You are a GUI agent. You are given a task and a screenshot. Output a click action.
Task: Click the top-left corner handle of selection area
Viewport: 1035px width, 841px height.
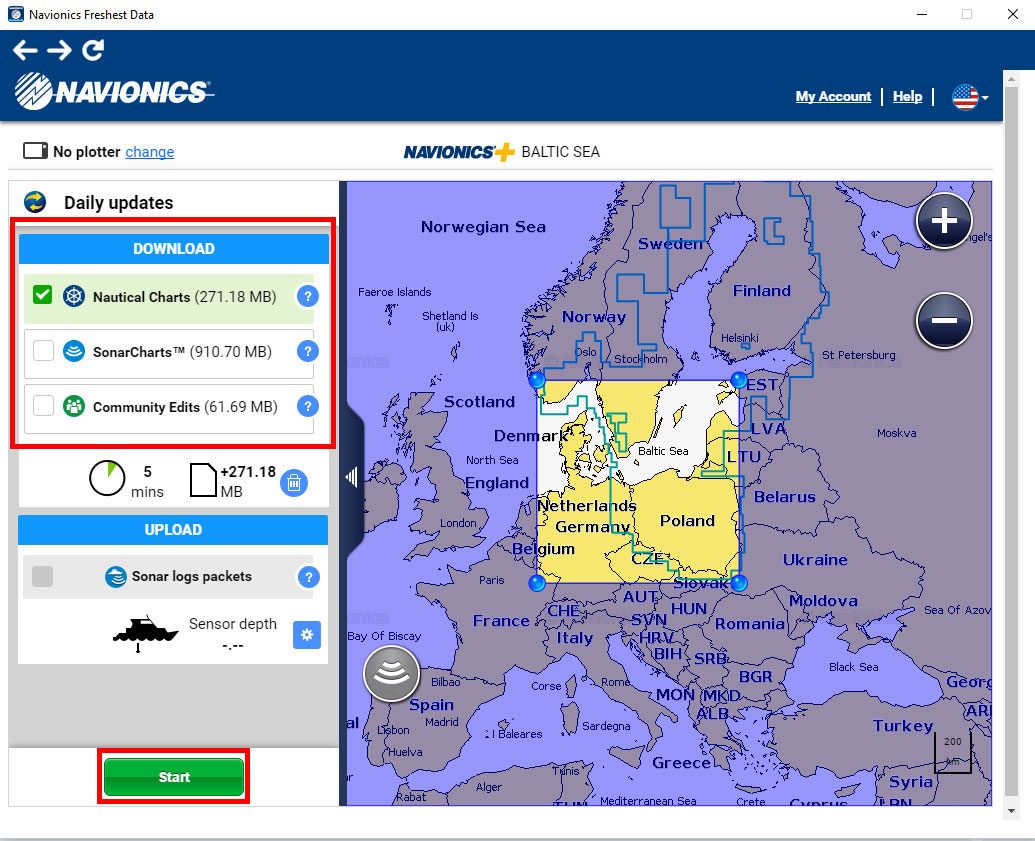(537, 380)
